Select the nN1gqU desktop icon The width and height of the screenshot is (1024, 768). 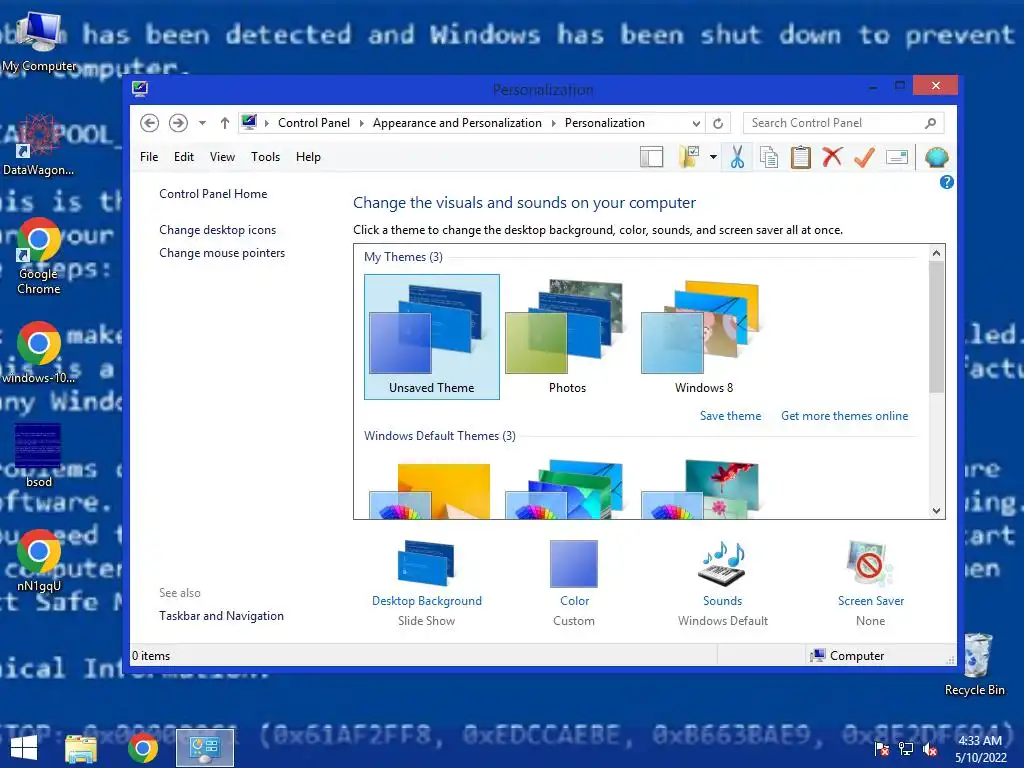[x=39, y=561]
